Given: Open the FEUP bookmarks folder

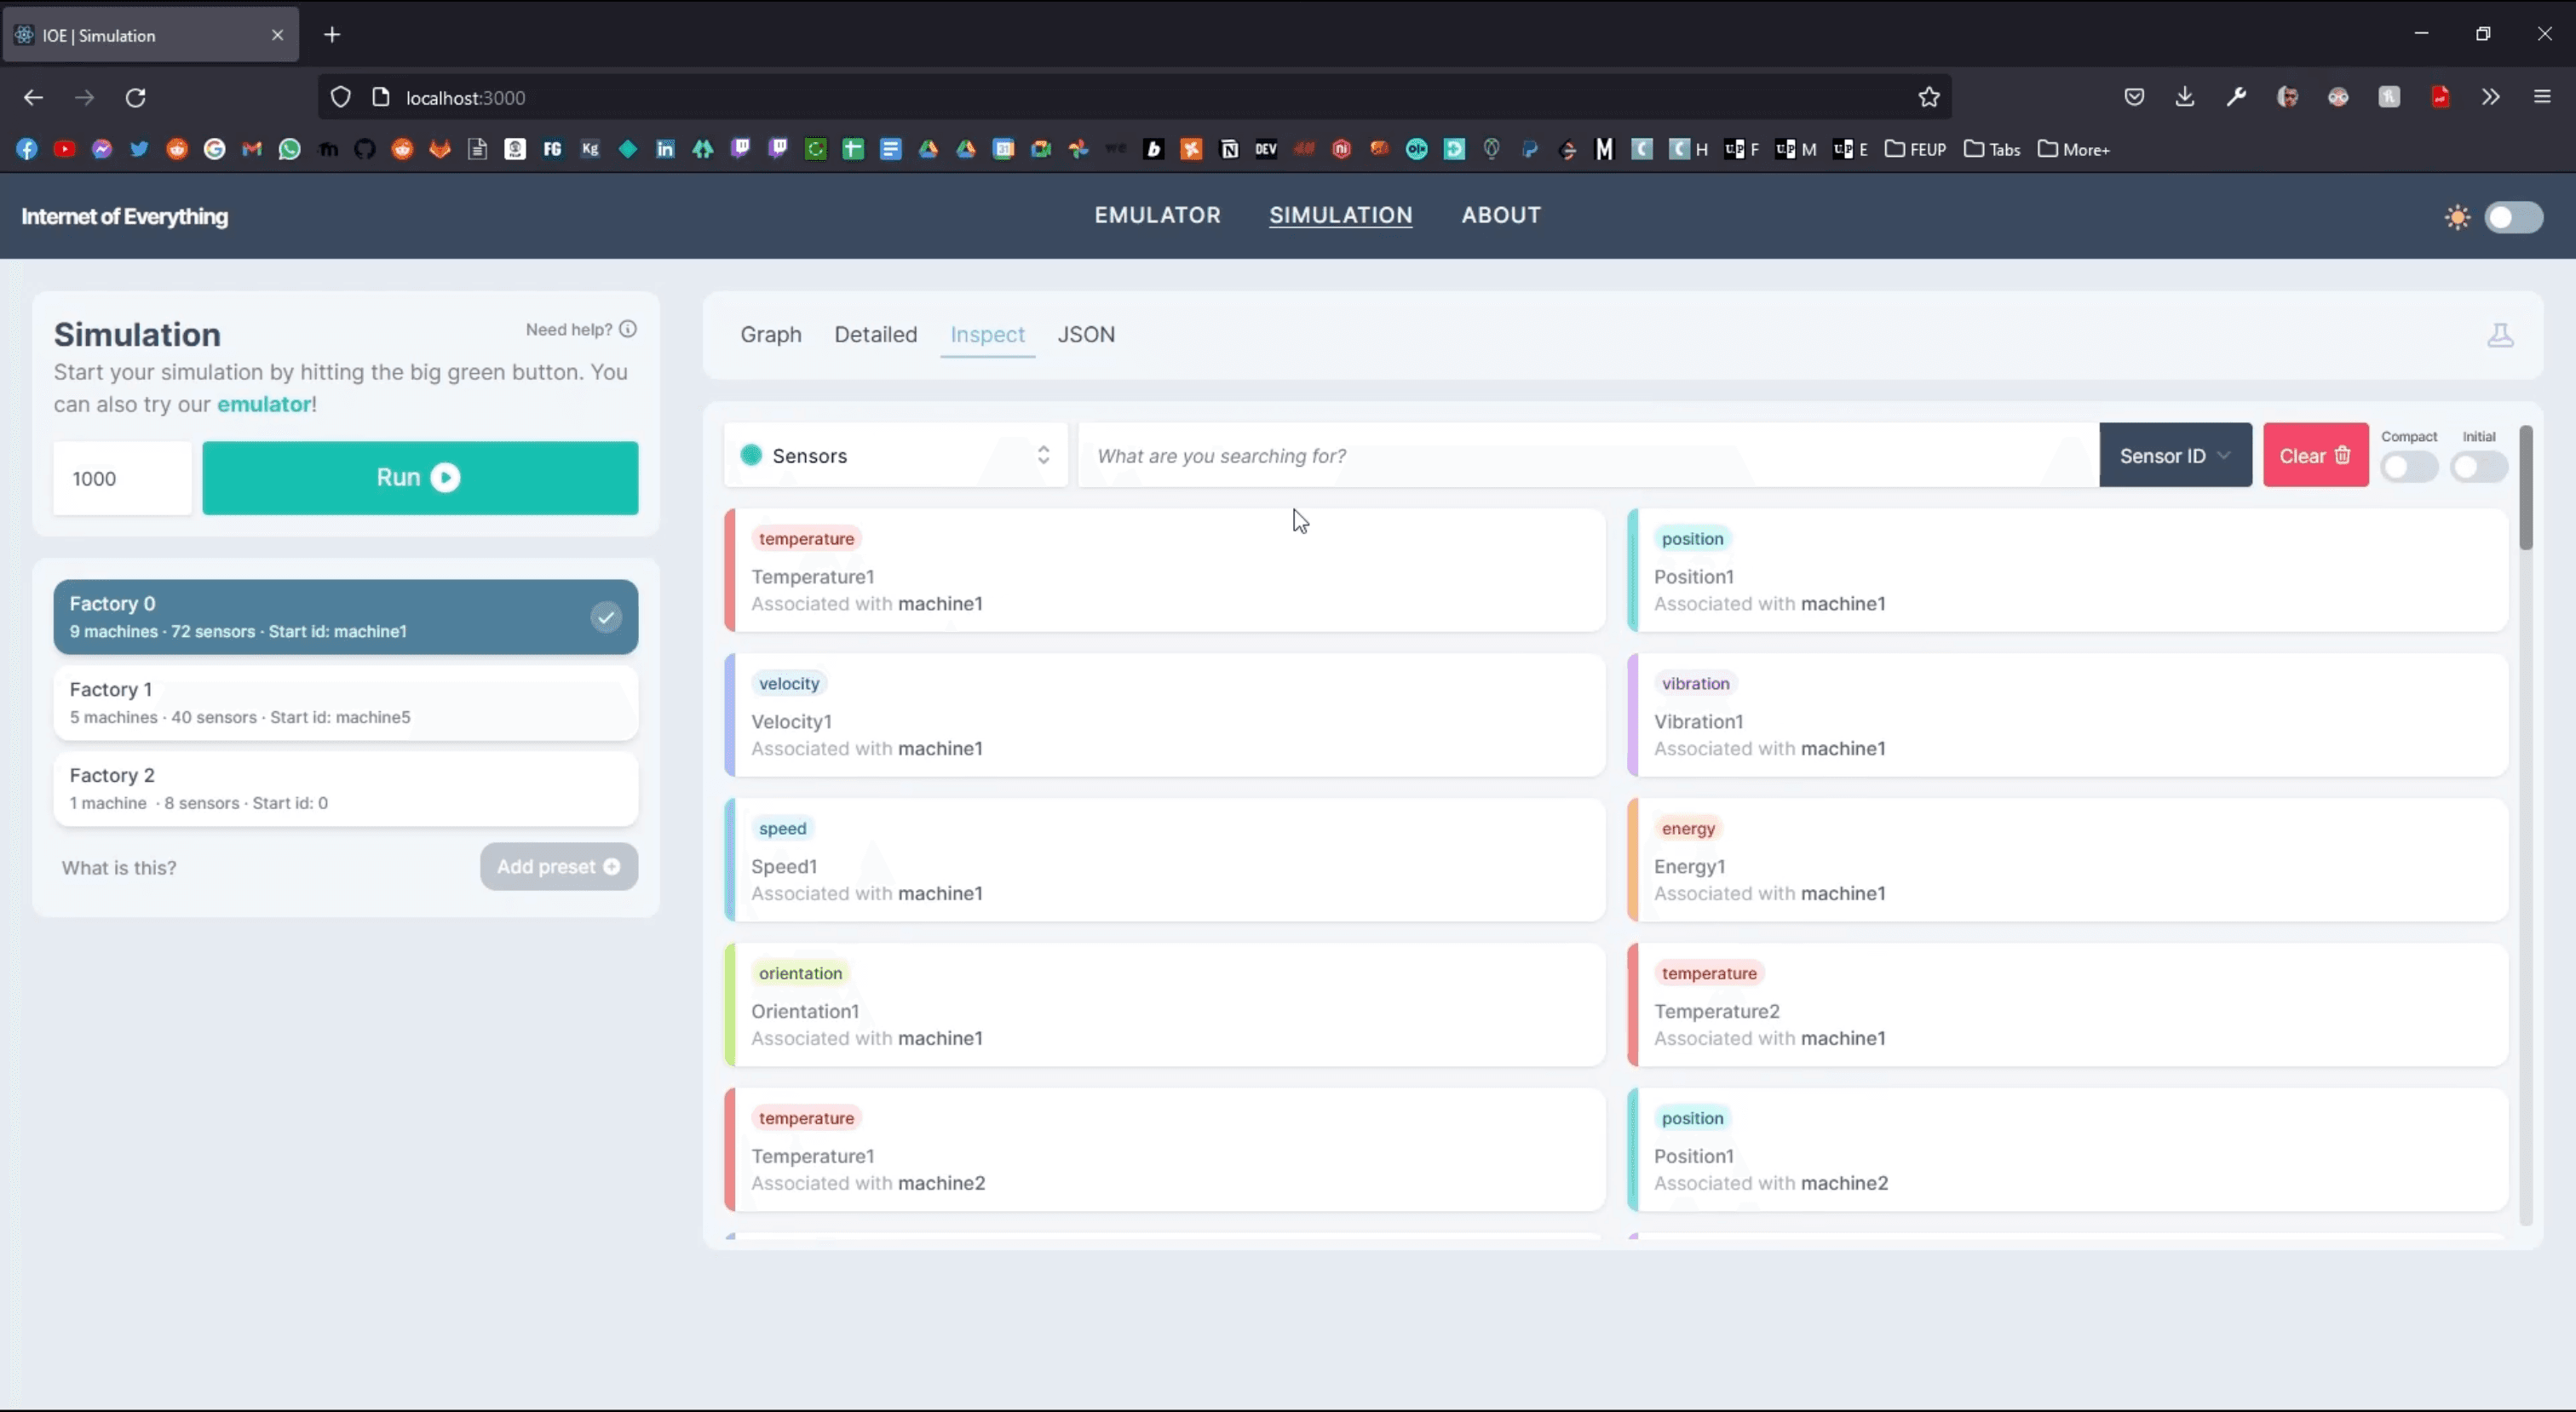Looking at the screenshot, I should click(1915, 149).
